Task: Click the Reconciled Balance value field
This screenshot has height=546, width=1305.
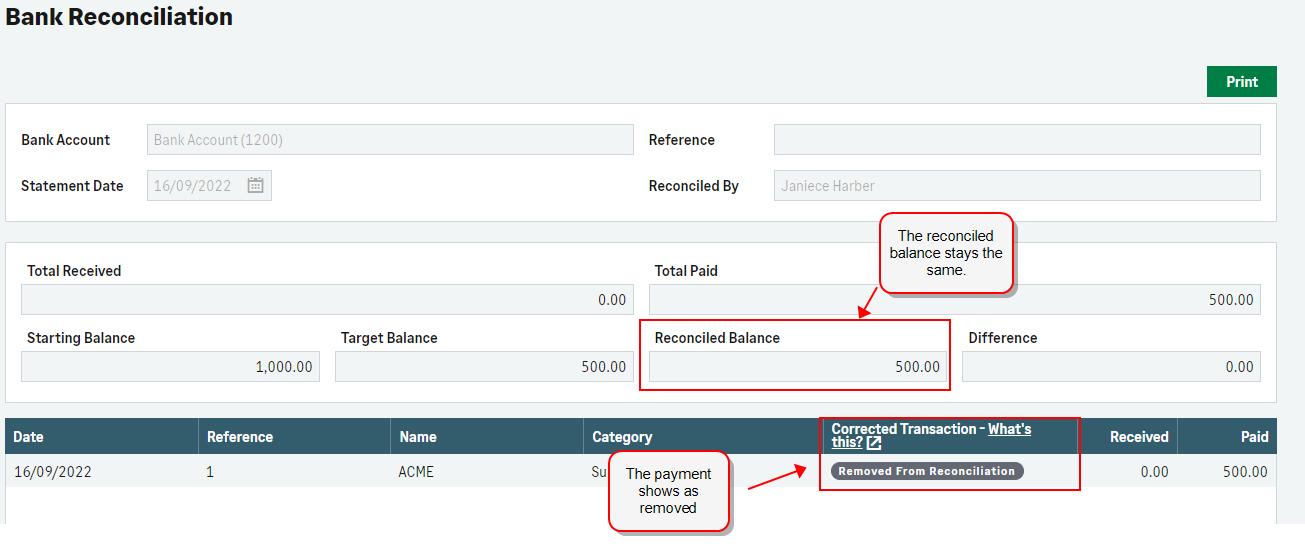Action: (796, 367)
